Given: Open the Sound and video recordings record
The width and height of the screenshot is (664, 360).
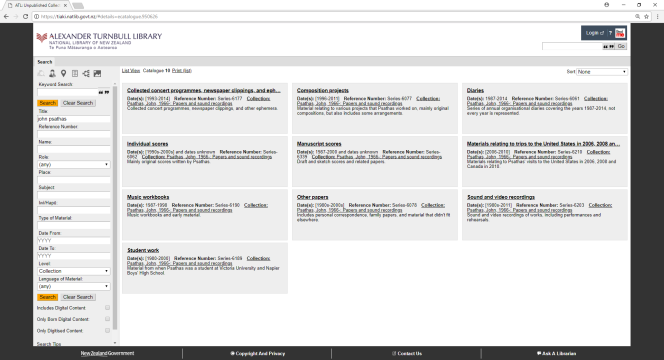Looking at the screenshot, I should [x=501, y=197].
